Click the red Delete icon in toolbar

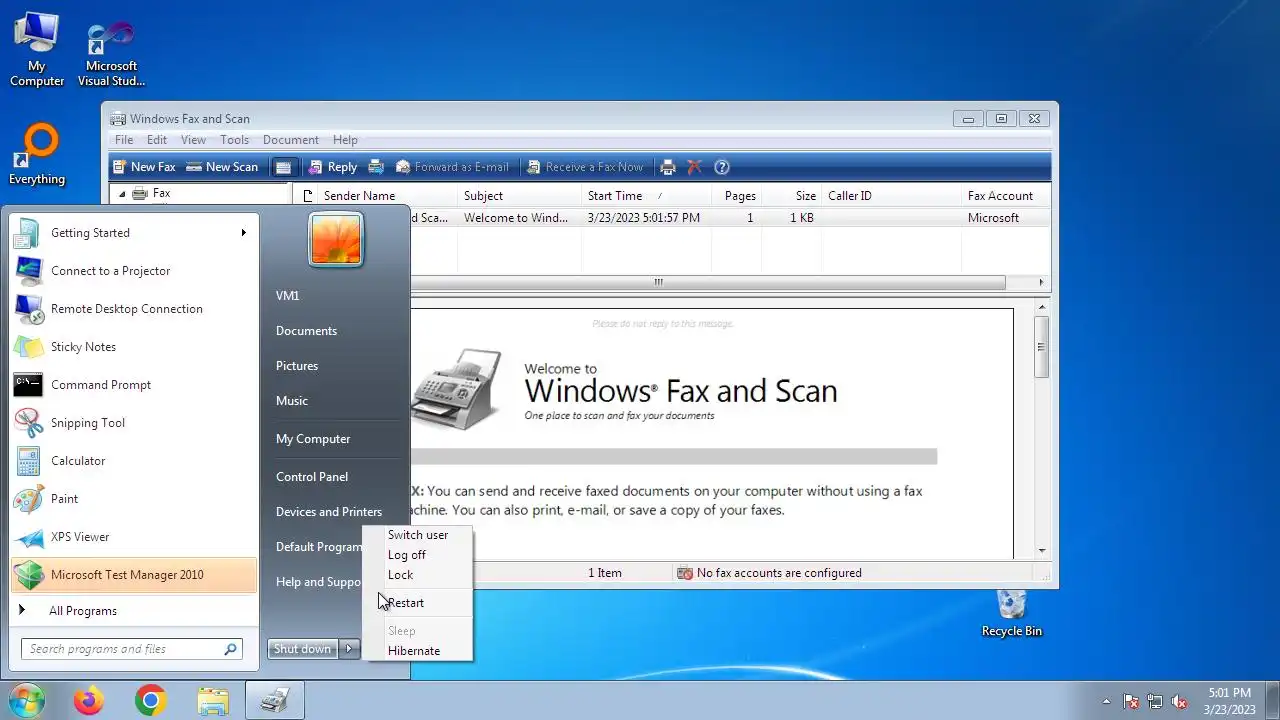coord(694,167)
